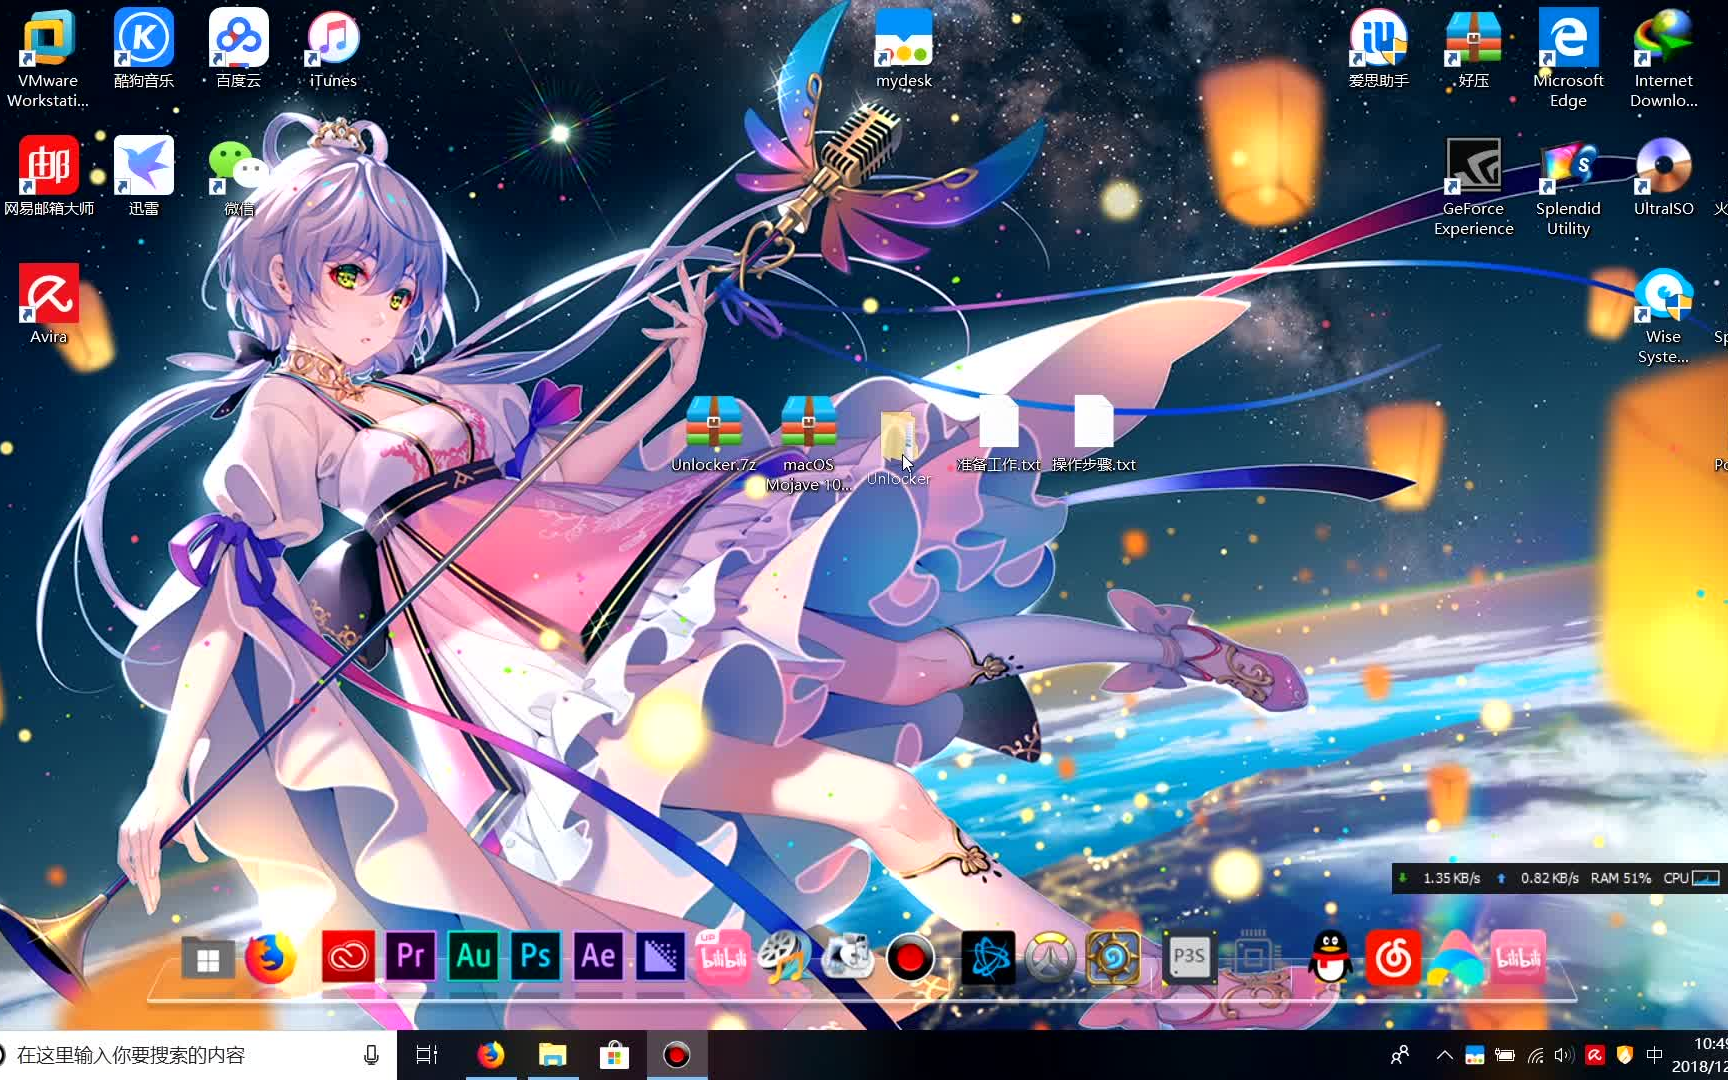Open Blizzard Battle.net from the dock
The width and height of the screenshot is (1728, 1080).
[988, 958]
